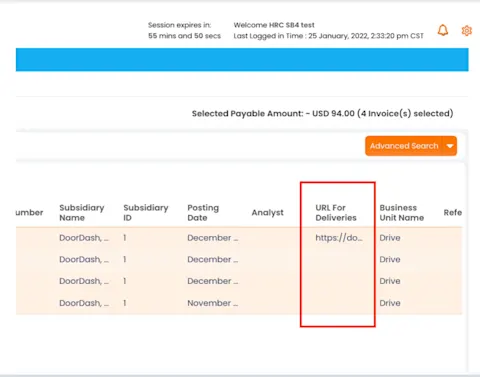Click the Welcome HRC SB4 test text
This screenshot has height=377, width=480.
pos(274,25)
